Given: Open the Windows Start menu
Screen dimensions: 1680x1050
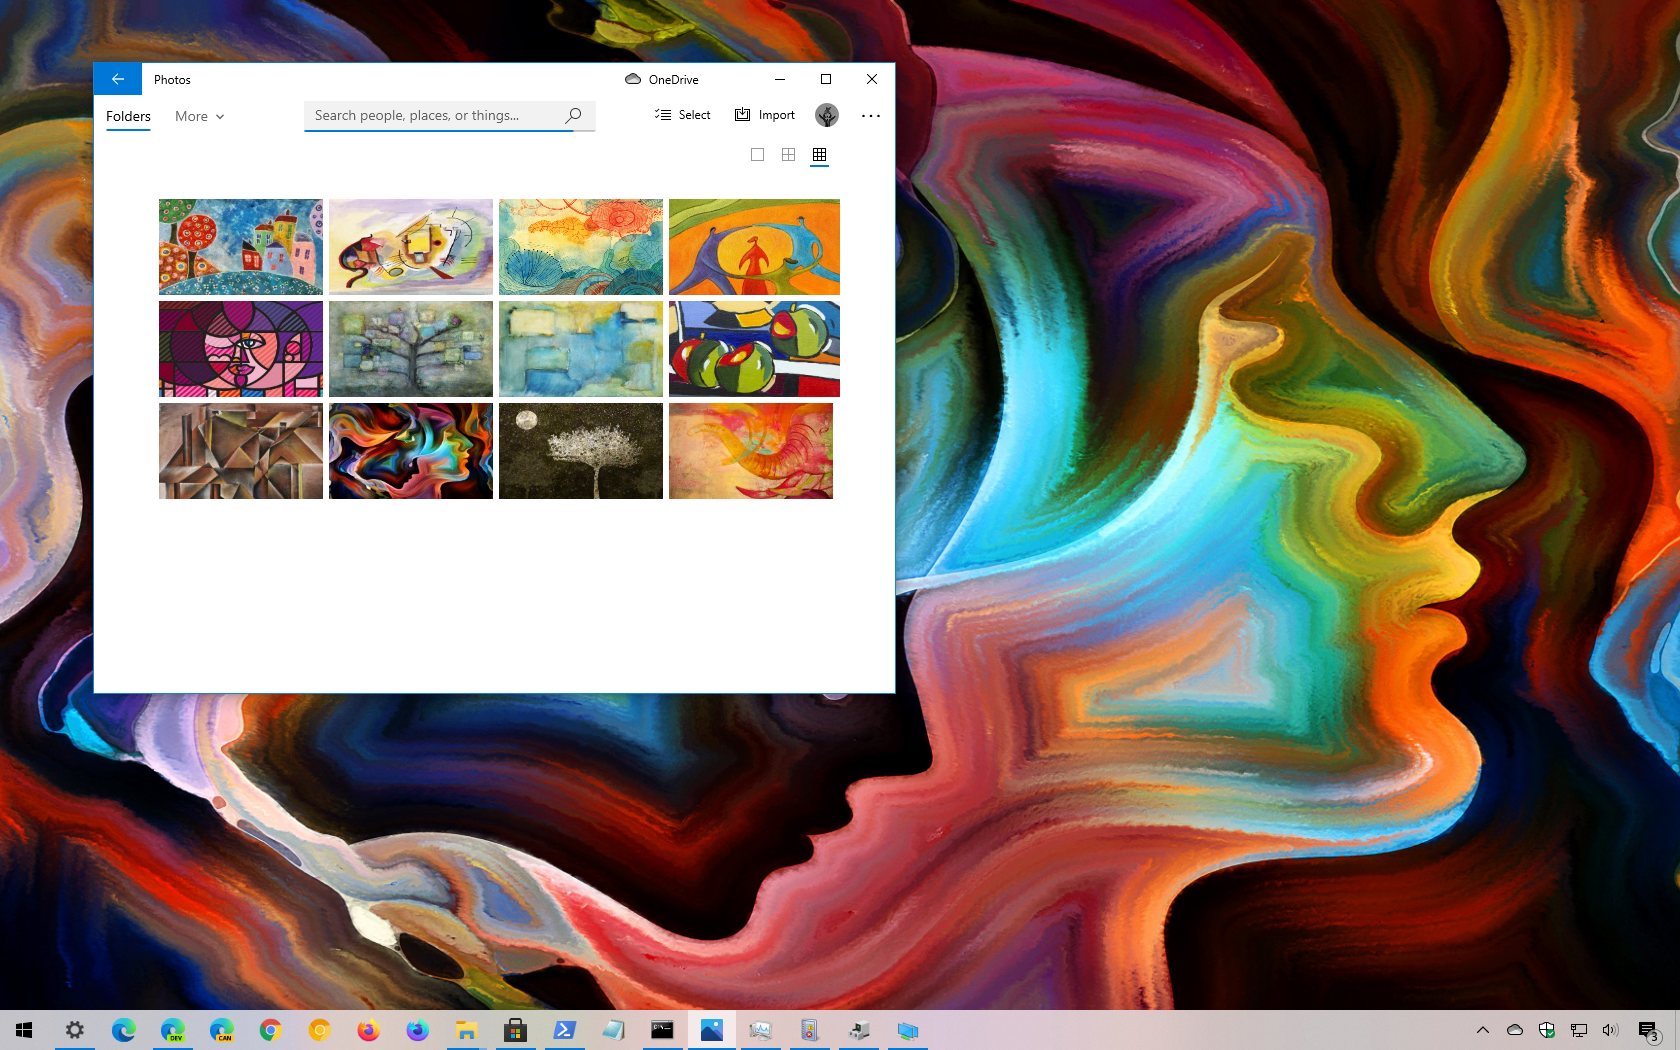Looking at the screenshot, I should [24, 1030].
